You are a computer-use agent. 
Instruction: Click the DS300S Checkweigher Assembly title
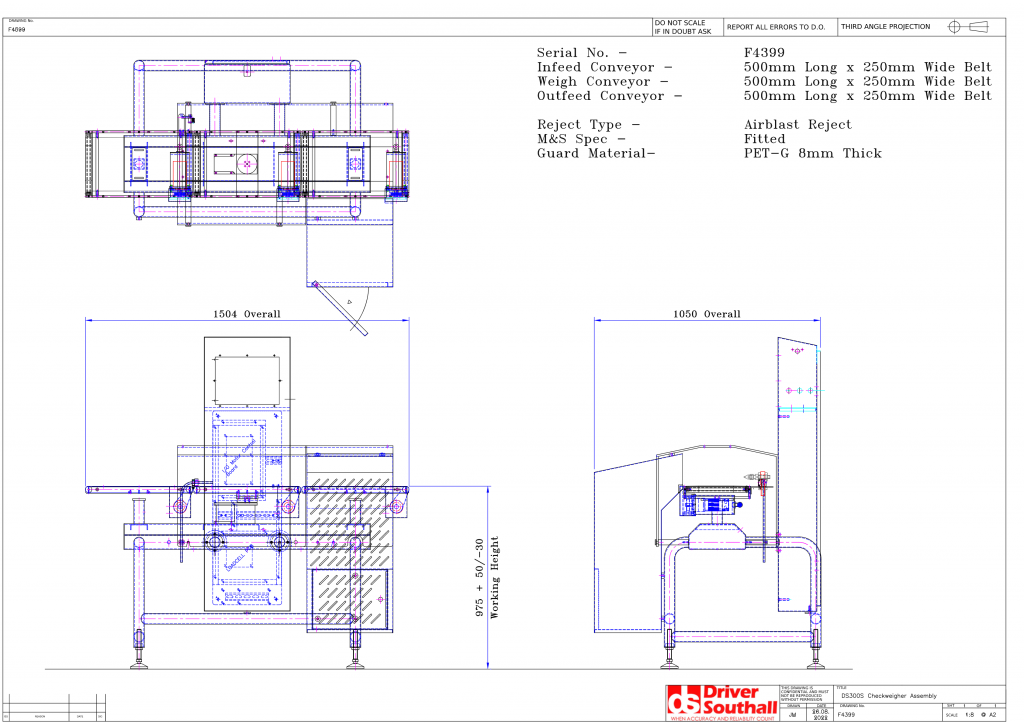[x=890, y=695]
